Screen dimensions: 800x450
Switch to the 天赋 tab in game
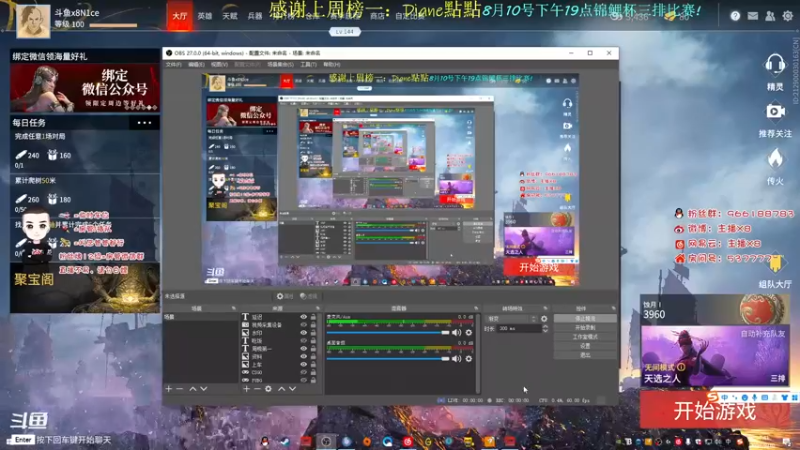[x=230, y=16]
